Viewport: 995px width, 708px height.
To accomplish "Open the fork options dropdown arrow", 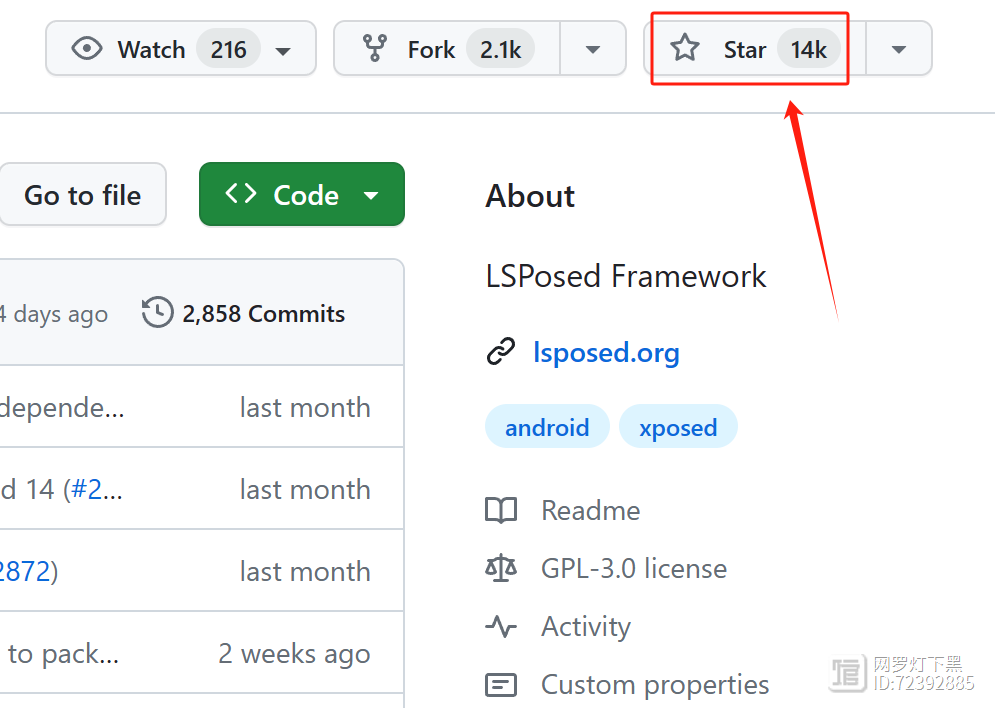I will click(x=593, y=49).
